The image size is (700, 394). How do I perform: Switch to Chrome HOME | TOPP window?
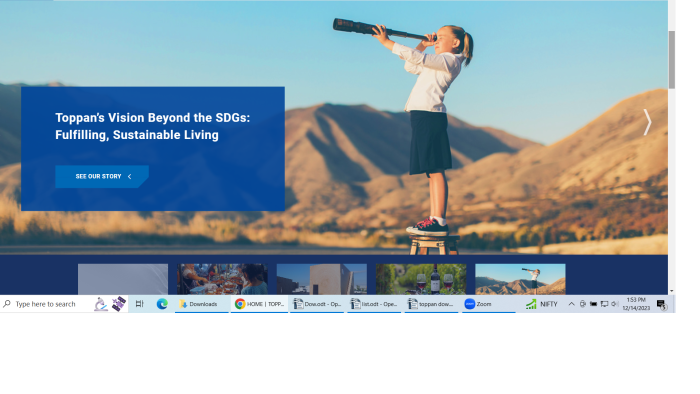259,304
